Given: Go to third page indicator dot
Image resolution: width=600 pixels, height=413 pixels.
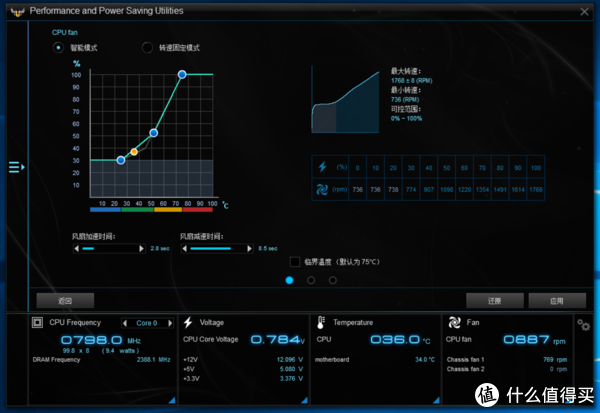Looking at the screenshot, I should (333, 280).
